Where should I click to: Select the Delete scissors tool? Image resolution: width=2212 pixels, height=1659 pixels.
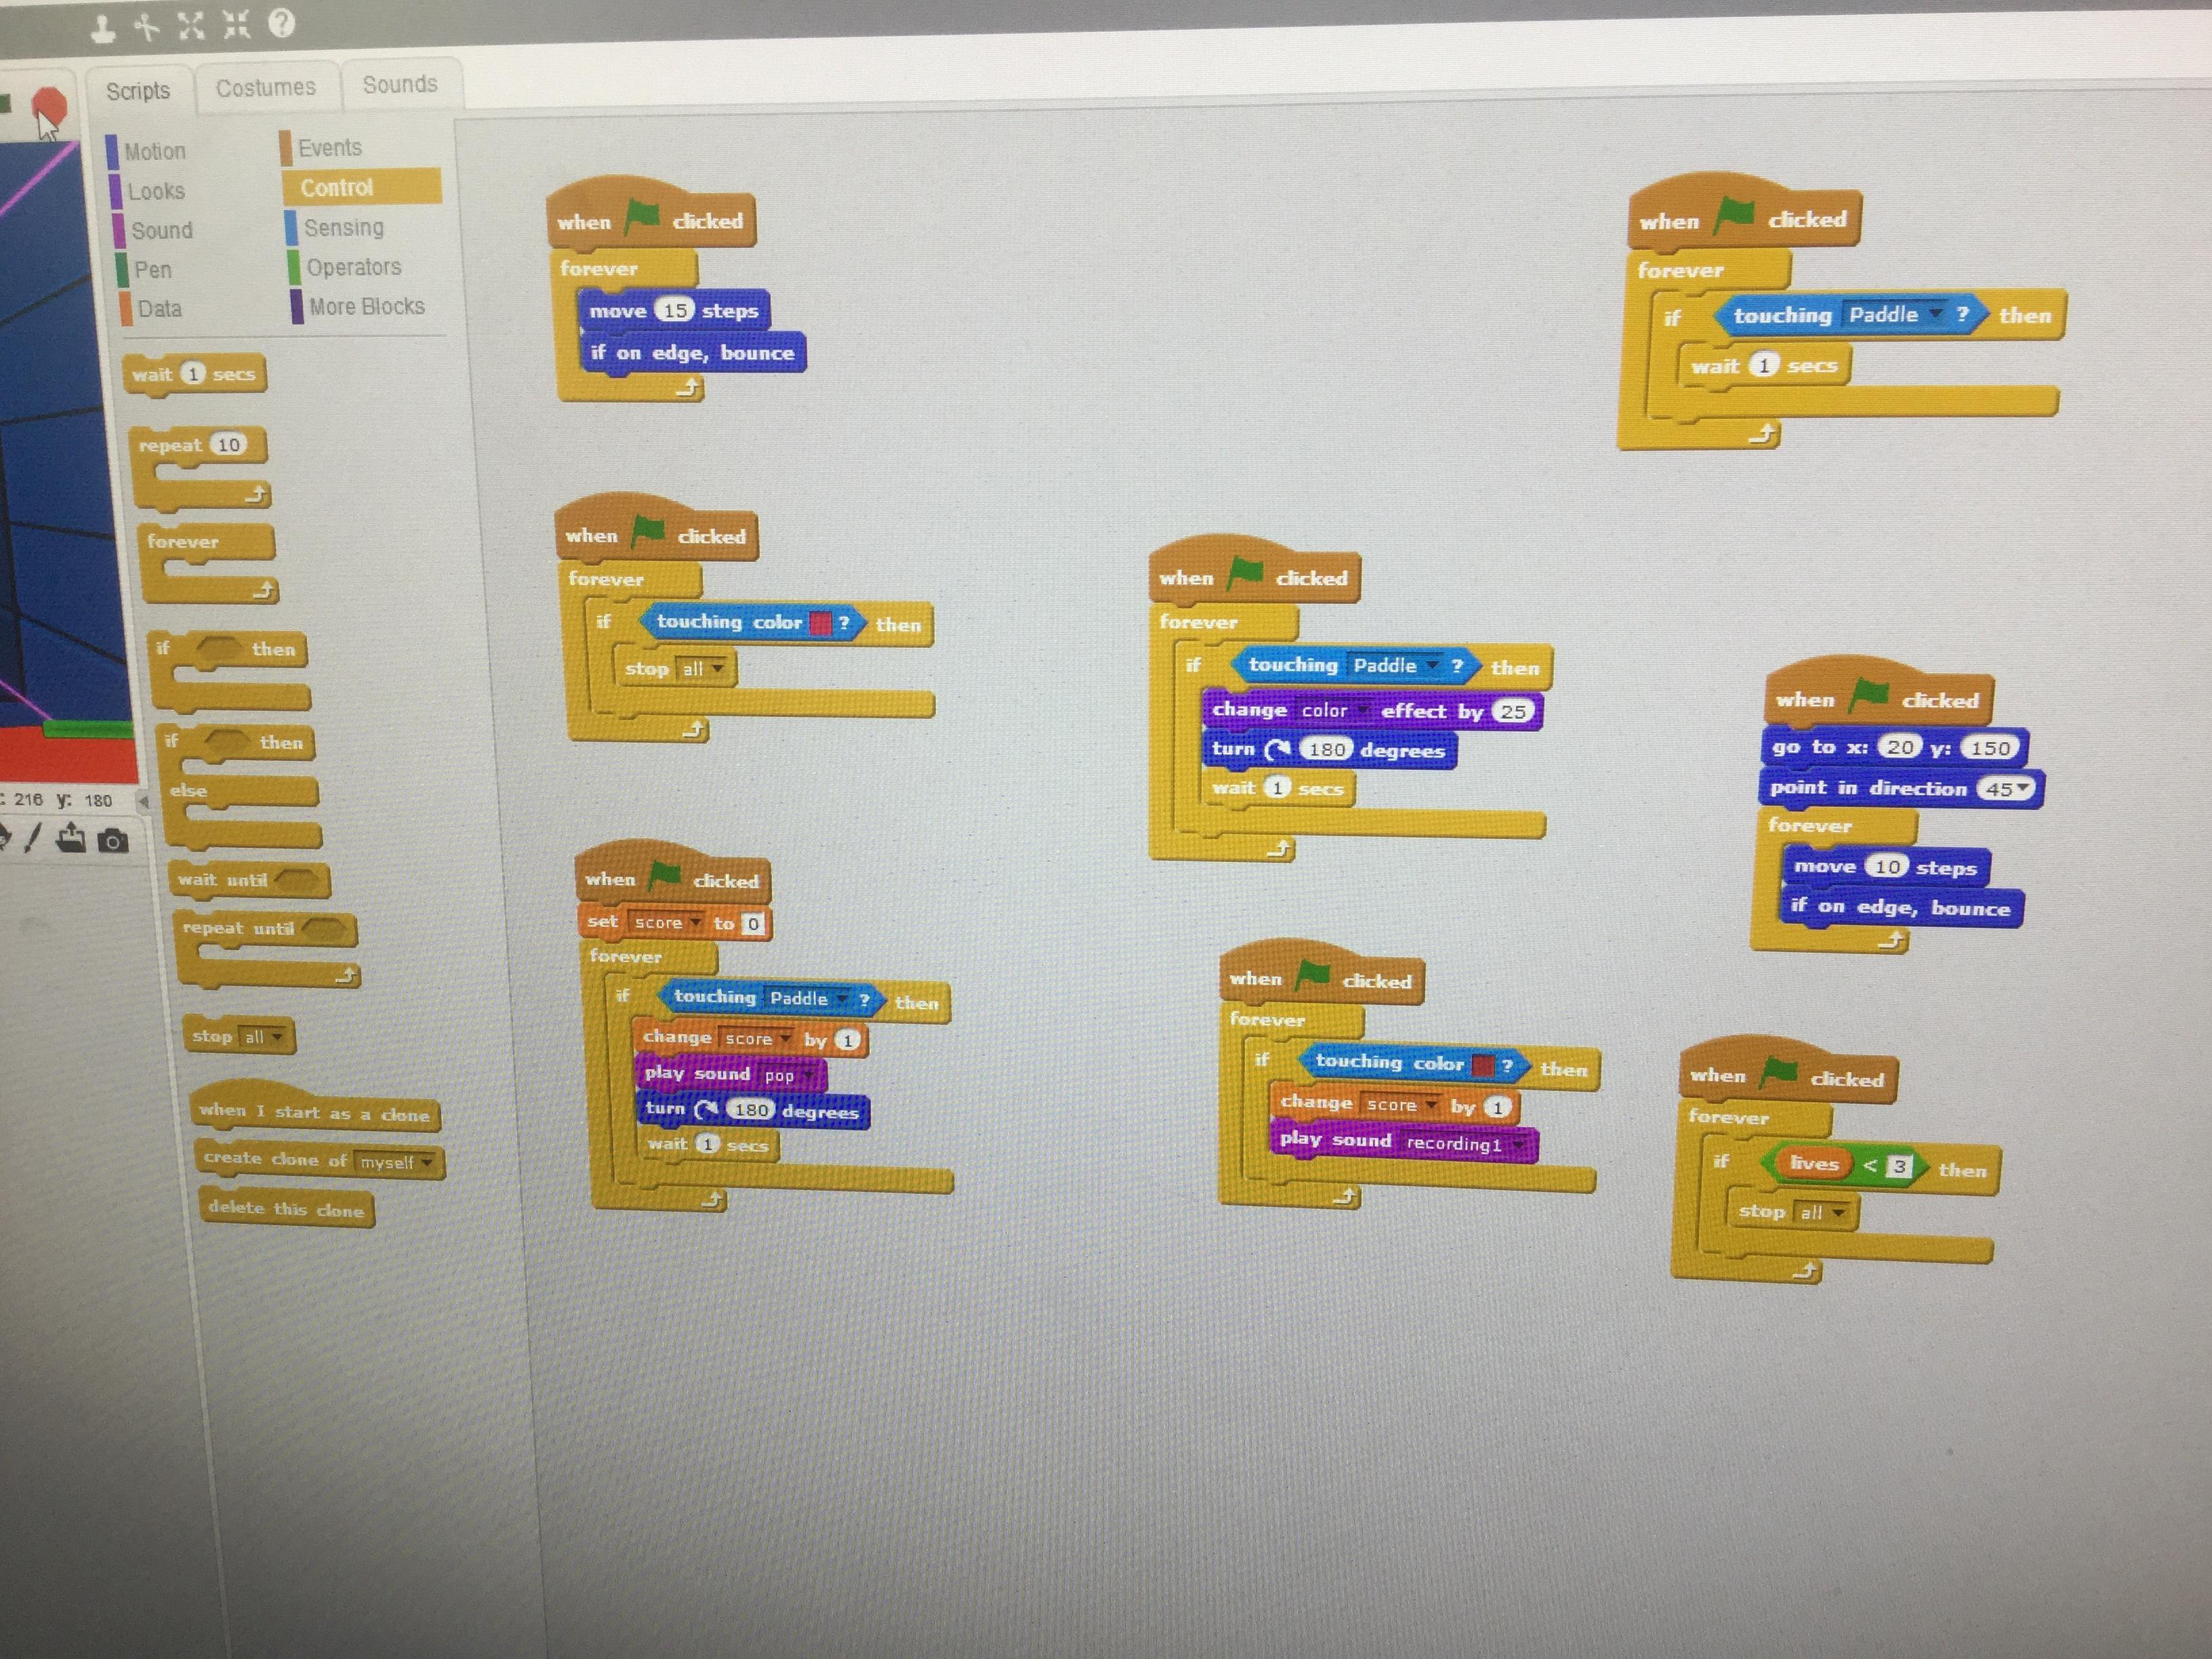[x=147, y=26]
